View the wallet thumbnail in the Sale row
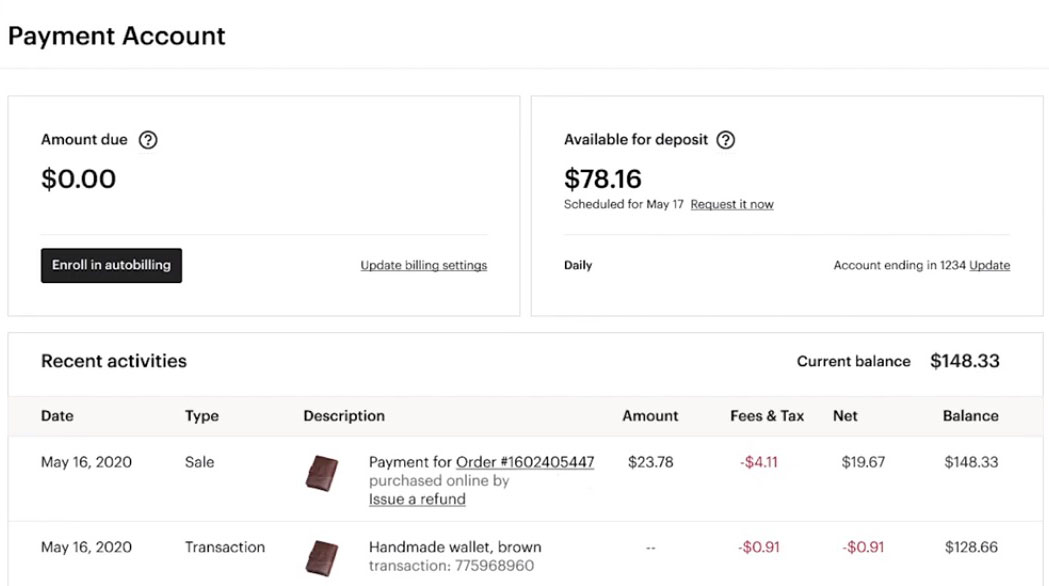This screenshot has height=586, width=1049. pos(322,470)
